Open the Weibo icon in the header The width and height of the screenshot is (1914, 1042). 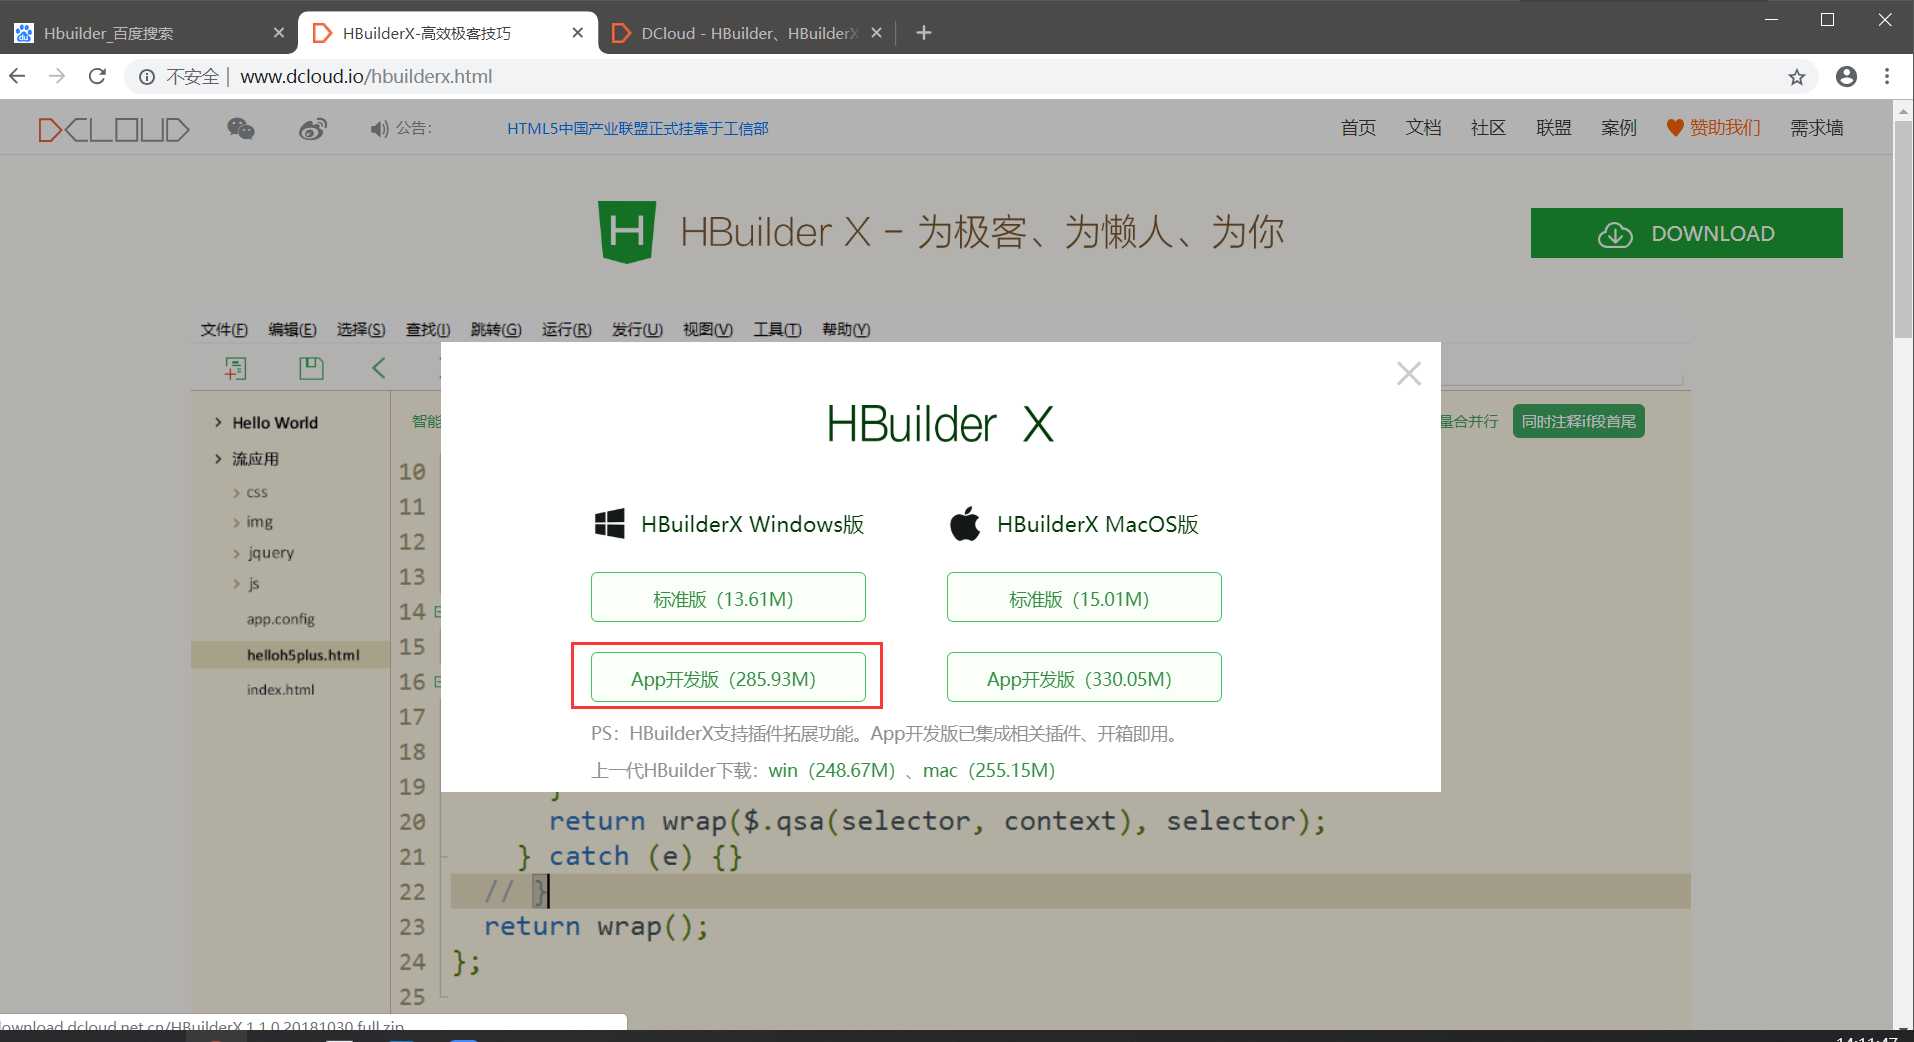[x=313, y=129]
